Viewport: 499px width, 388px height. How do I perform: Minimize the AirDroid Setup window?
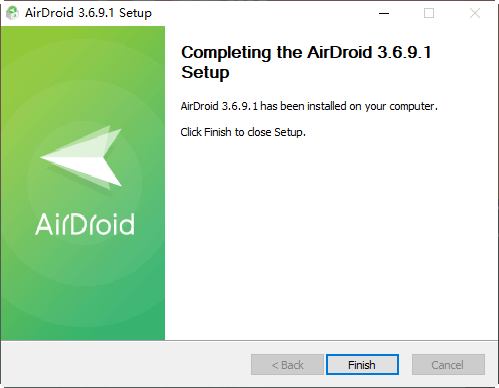point(384,13)
